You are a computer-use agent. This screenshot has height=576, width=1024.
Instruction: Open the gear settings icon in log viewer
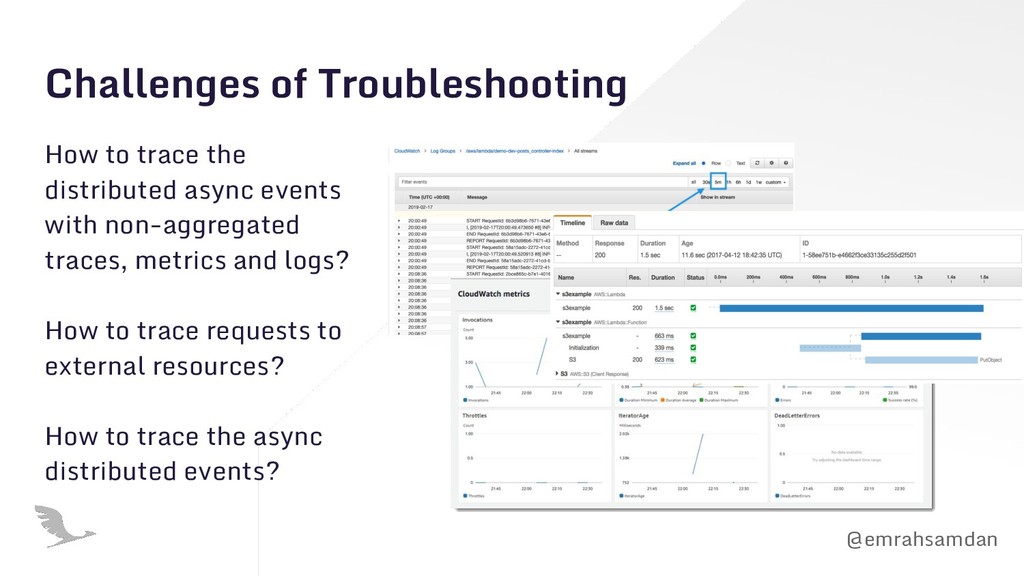(x=771, y=163)
